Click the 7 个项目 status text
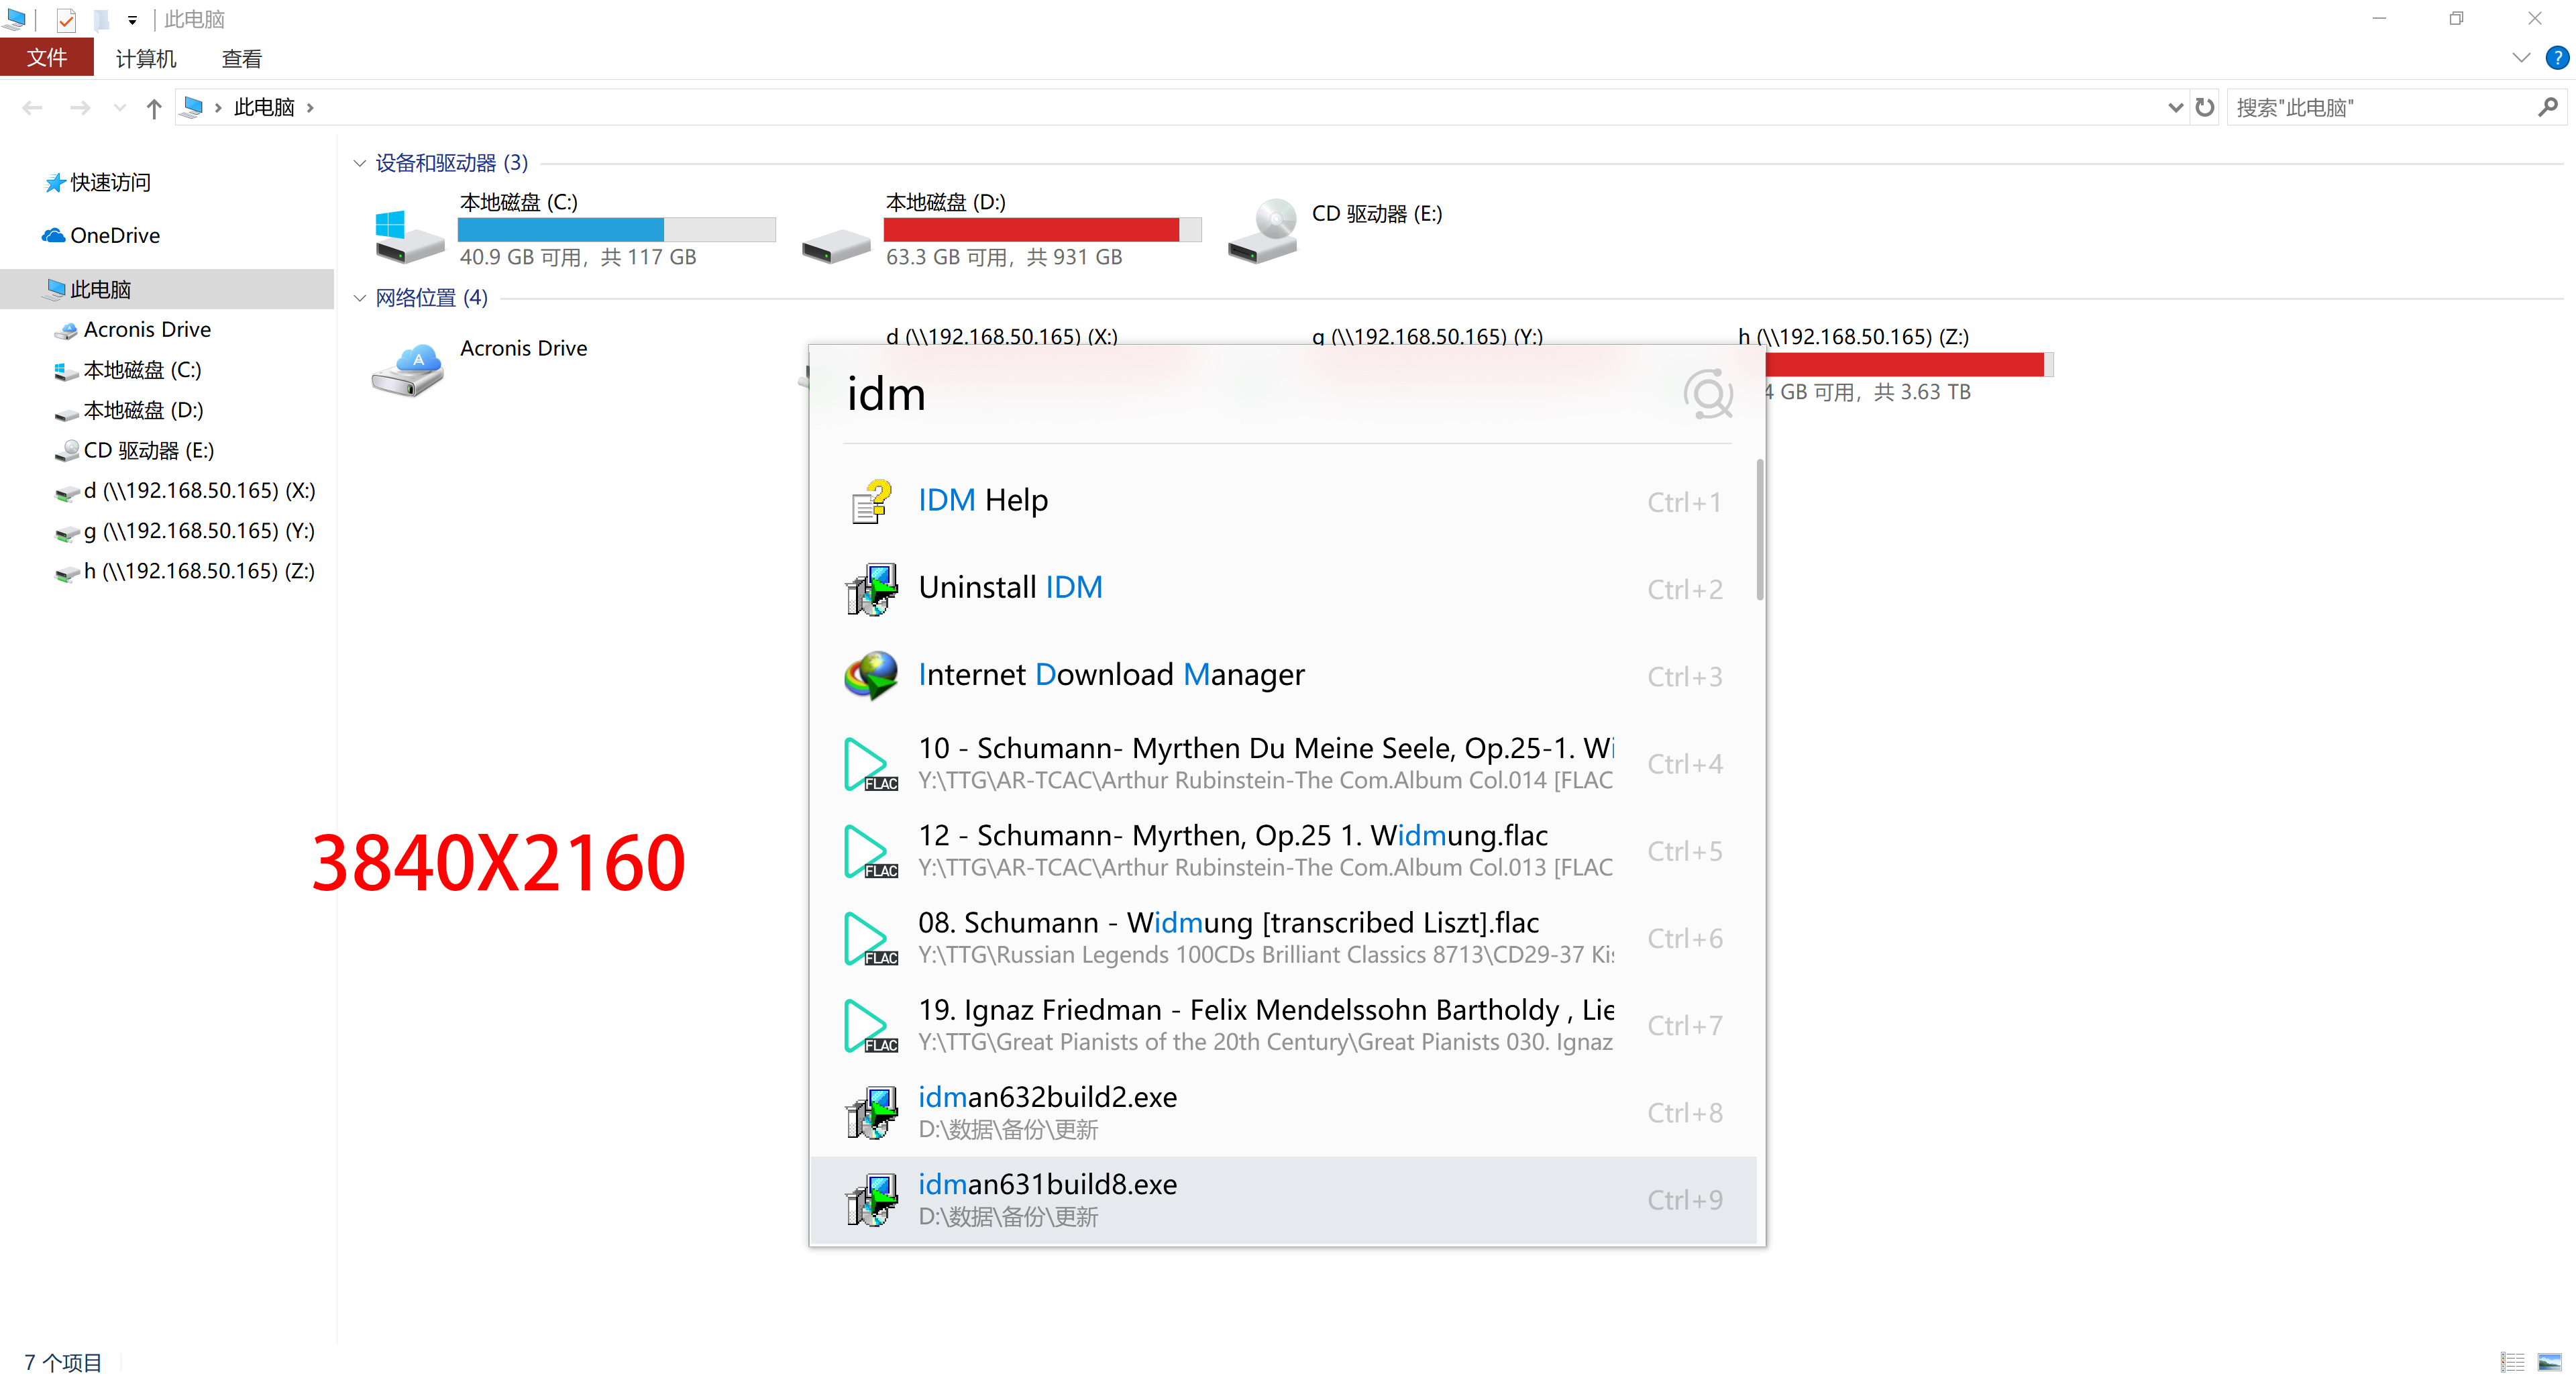2576x1382 pixels. click(x=63, y=1362)
